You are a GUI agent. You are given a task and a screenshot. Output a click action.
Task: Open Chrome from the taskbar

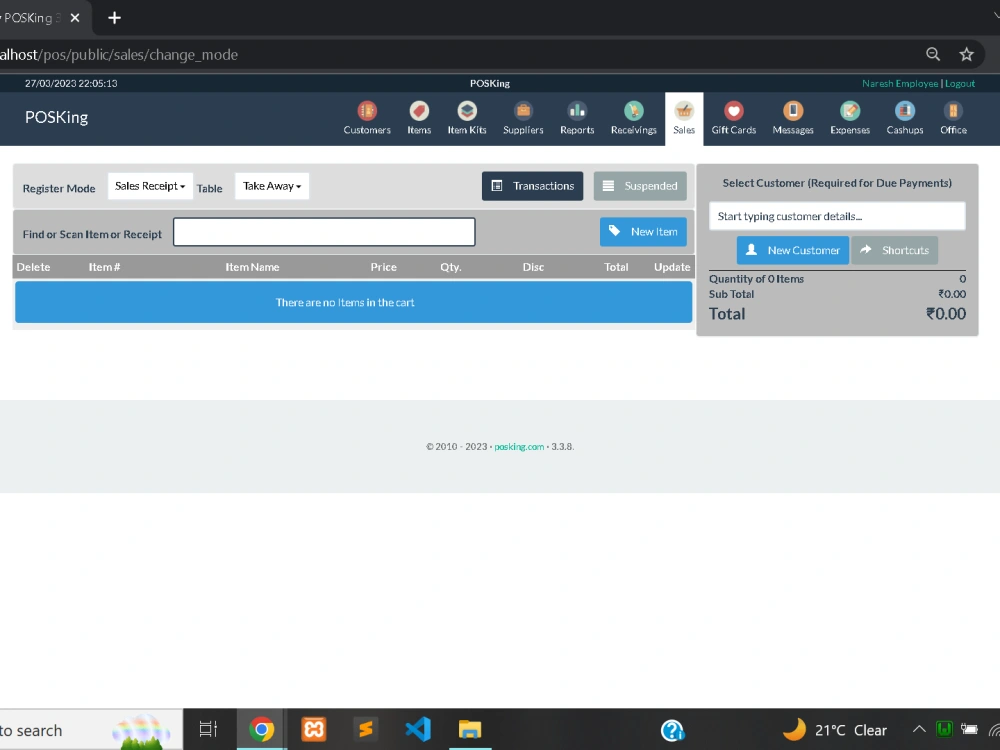point(261,729)
